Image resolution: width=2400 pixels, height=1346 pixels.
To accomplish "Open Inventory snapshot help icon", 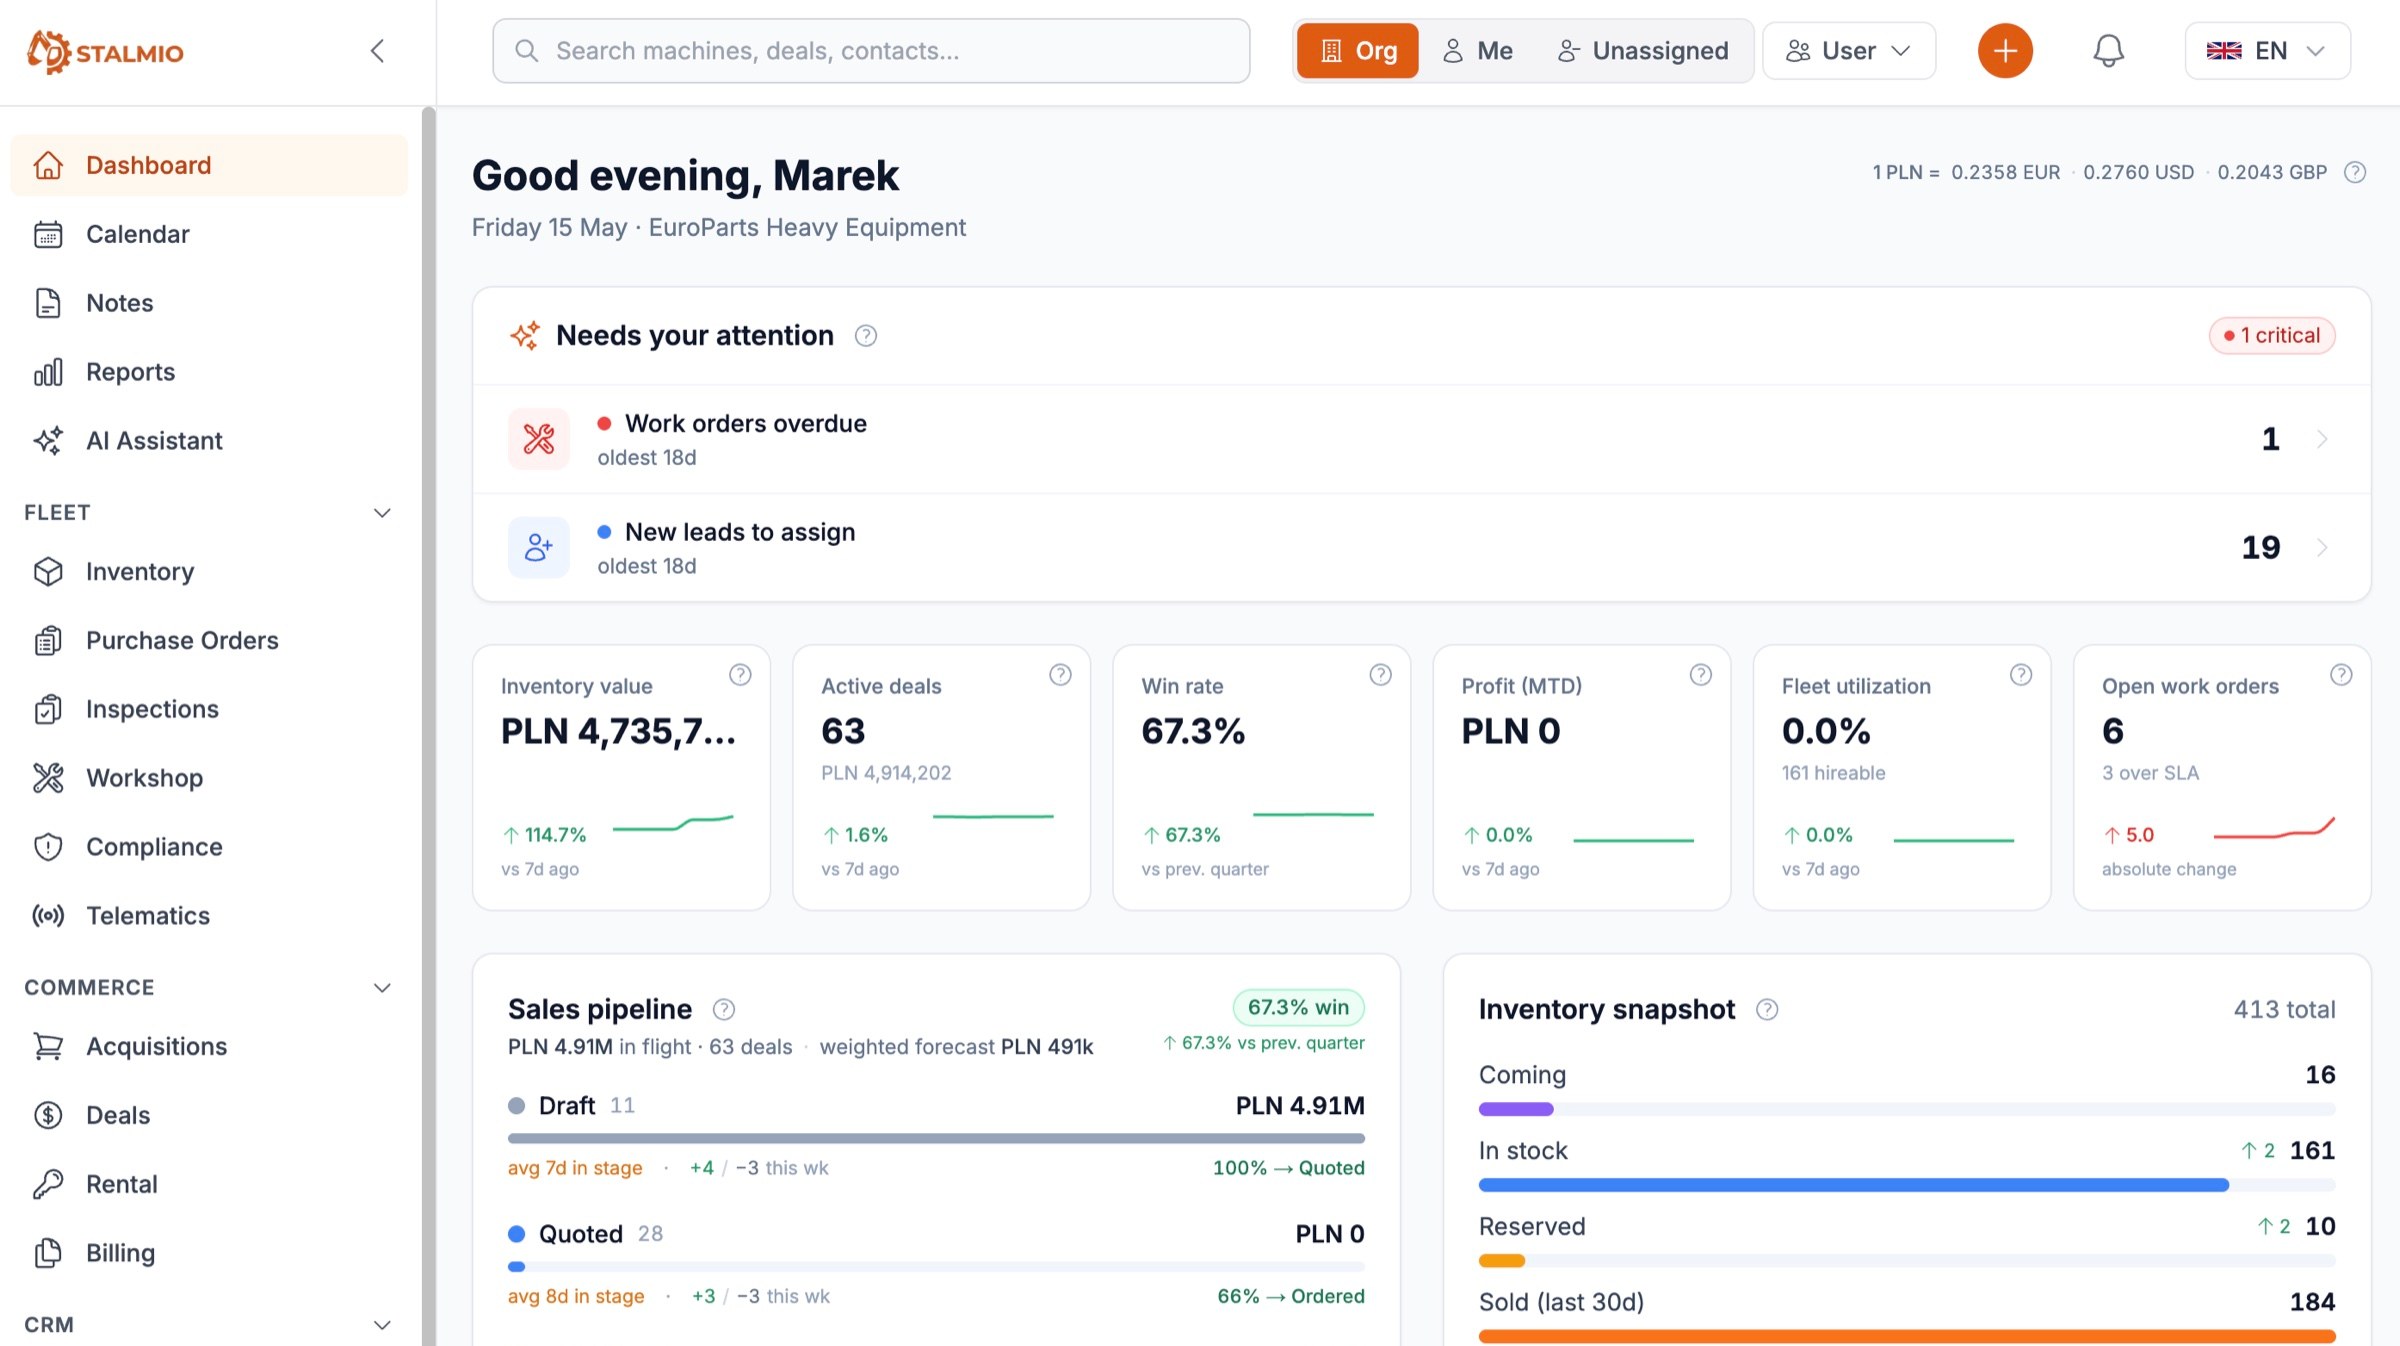I will [x=1767, y=1010].
